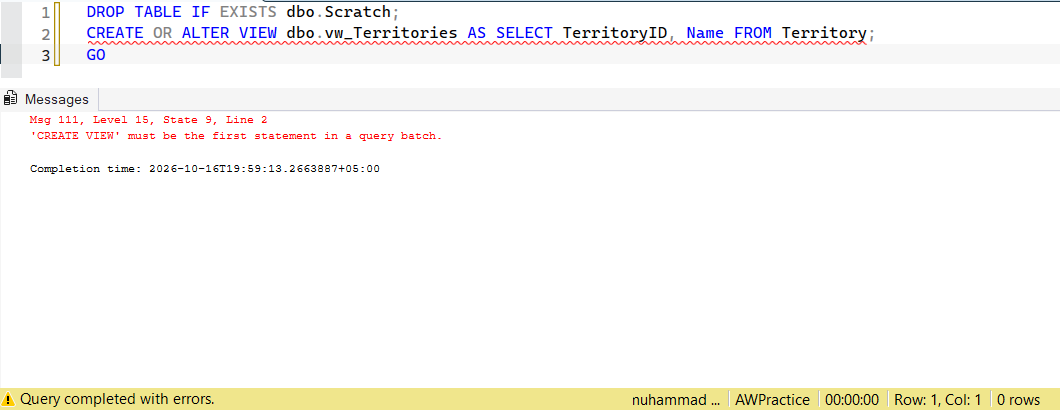
Task: Click the 'Query completed with errors.' status text
Action: point(117,399)
